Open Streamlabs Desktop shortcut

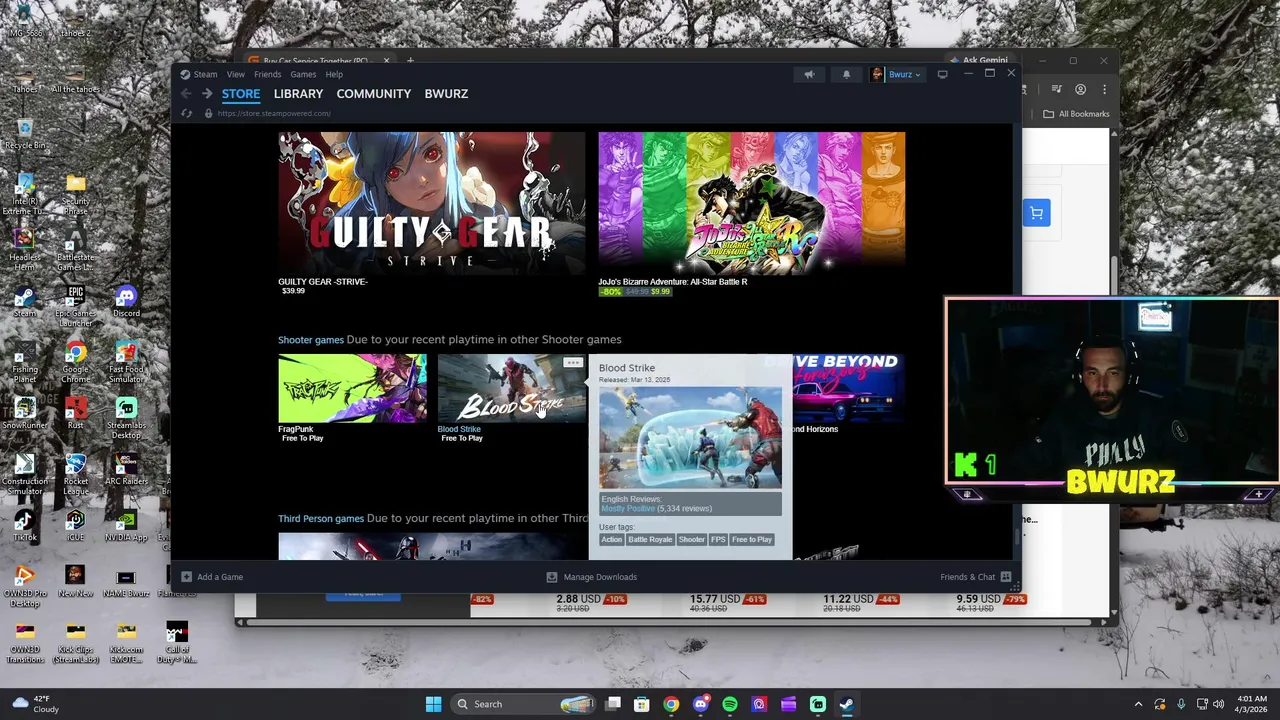126,417
